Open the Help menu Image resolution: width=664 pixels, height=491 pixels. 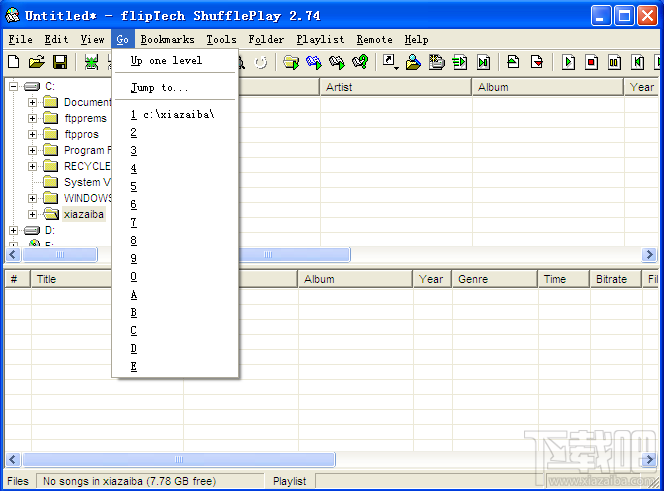[x=416, y=39]
